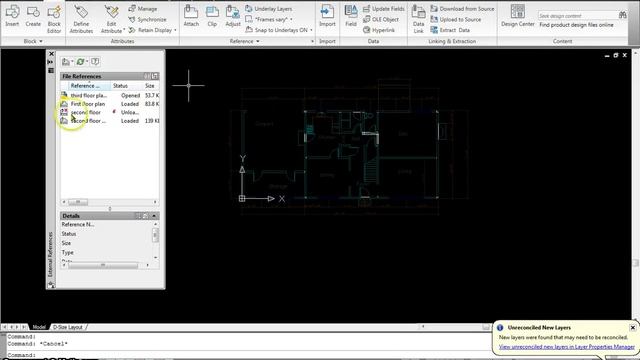Open the Edit Attribute dropdown arrow
Viewport: 640px width, 360px height.
(124, 30)
